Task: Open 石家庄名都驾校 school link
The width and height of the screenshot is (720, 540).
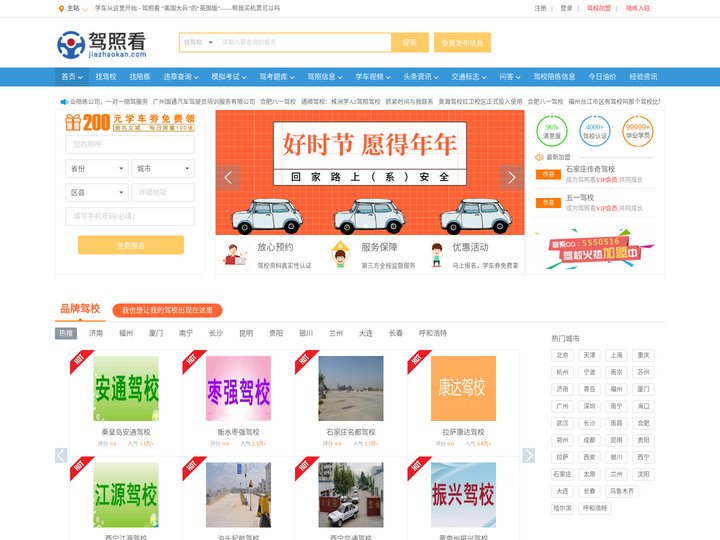Action: (x=351, y=432)
